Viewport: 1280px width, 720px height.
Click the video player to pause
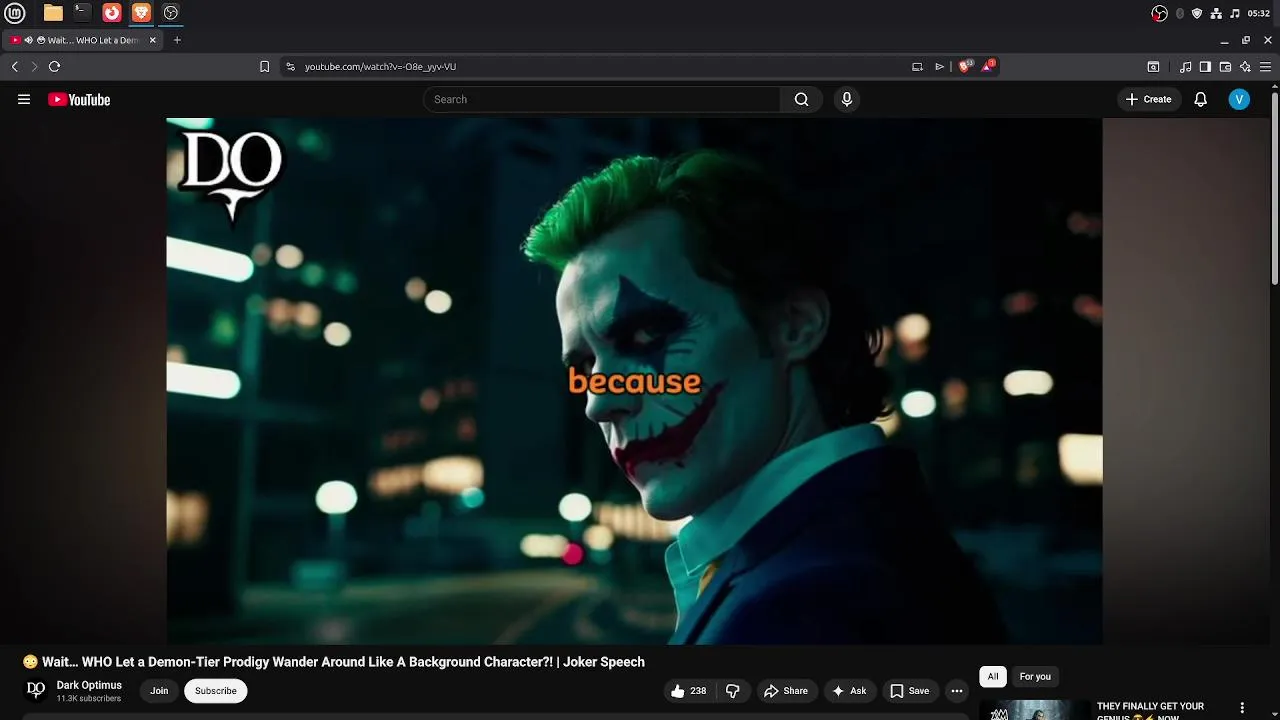(x=634, y=381)
